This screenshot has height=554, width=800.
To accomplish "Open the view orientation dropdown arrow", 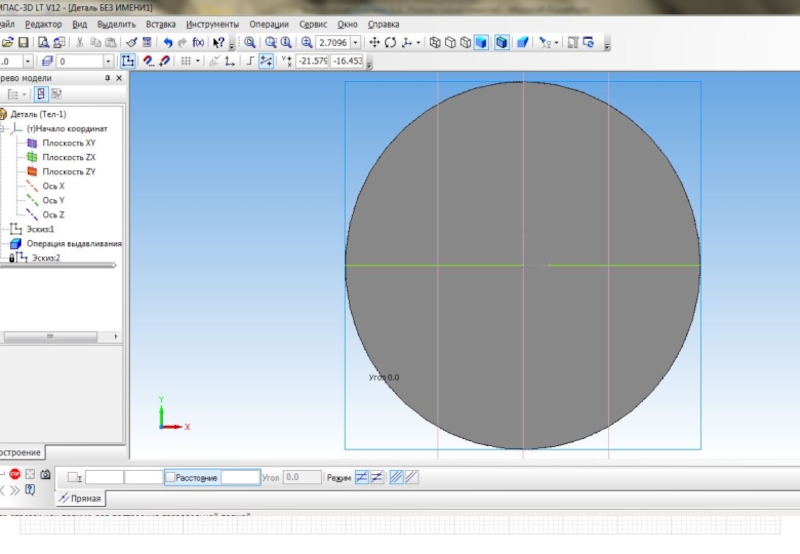I will 418,42.
